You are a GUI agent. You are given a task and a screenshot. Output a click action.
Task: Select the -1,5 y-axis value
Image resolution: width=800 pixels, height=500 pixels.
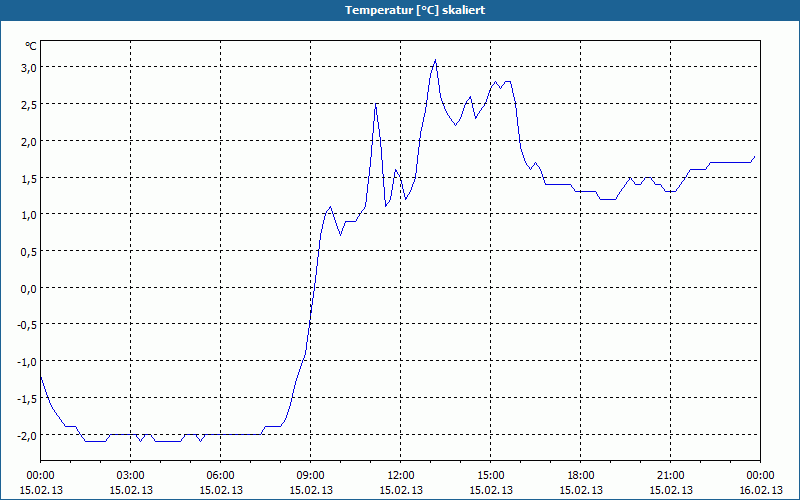point(27,398)
